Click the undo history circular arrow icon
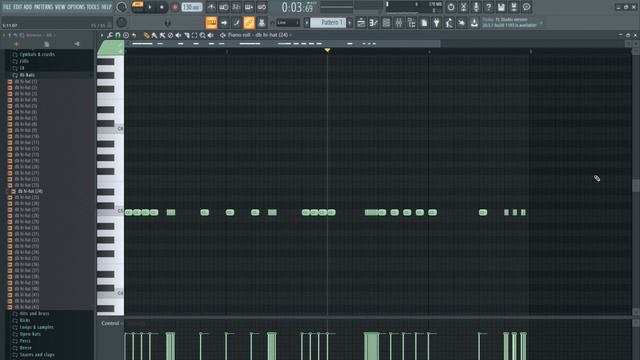Image resolution: width=640 pixels, height=360 pixels. click(451, 7)
